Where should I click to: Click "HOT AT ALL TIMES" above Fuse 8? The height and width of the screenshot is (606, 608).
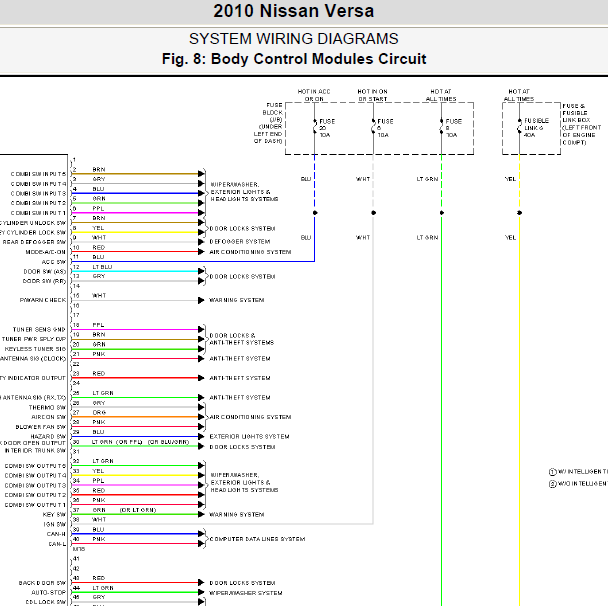point(441,95)
